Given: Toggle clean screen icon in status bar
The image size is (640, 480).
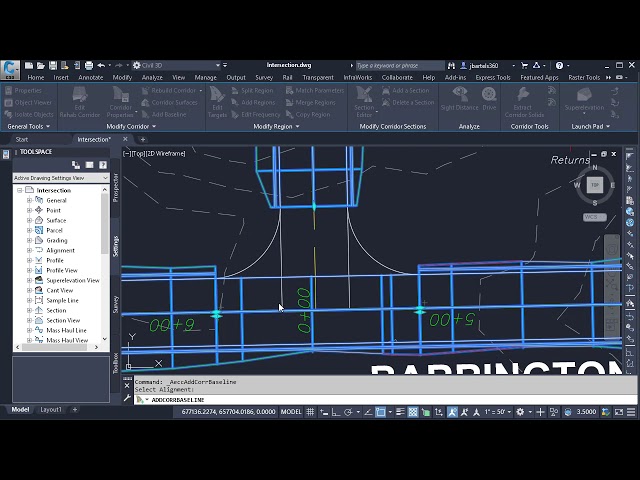Looking at the screenshot, I should point(619,412).
